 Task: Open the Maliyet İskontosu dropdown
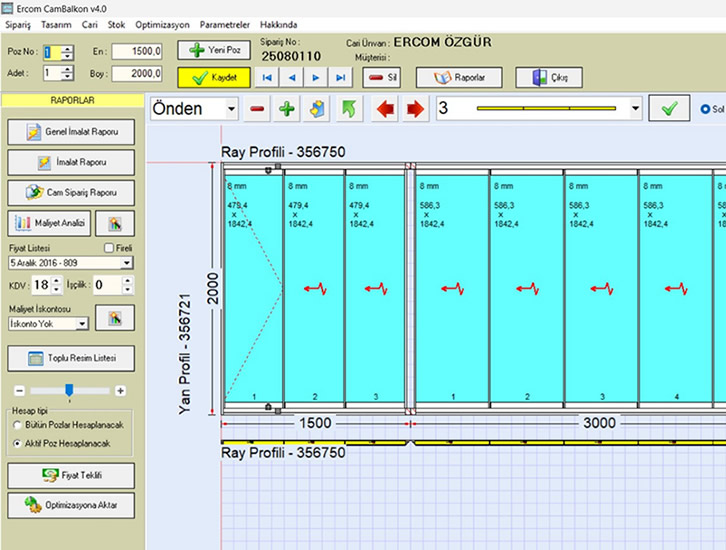[x=82, y=324]
